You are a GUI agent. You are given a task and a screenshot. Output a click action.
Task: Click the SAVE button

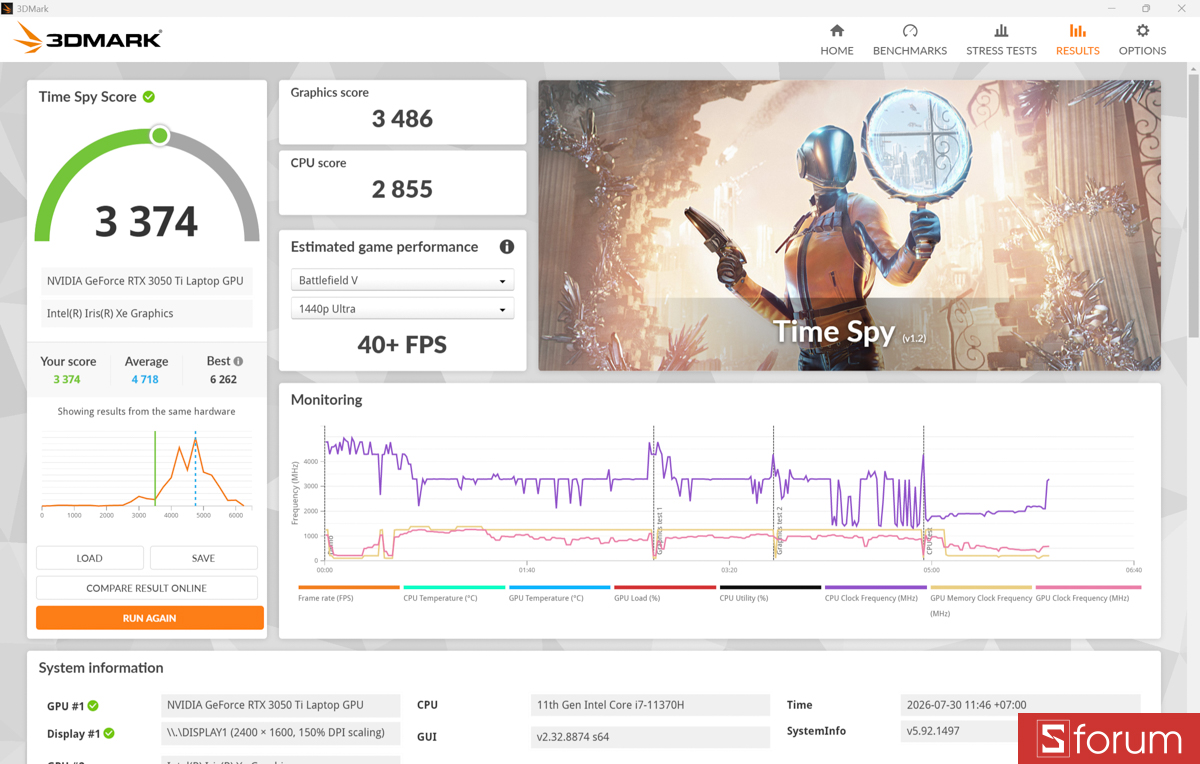pos(204,558)
